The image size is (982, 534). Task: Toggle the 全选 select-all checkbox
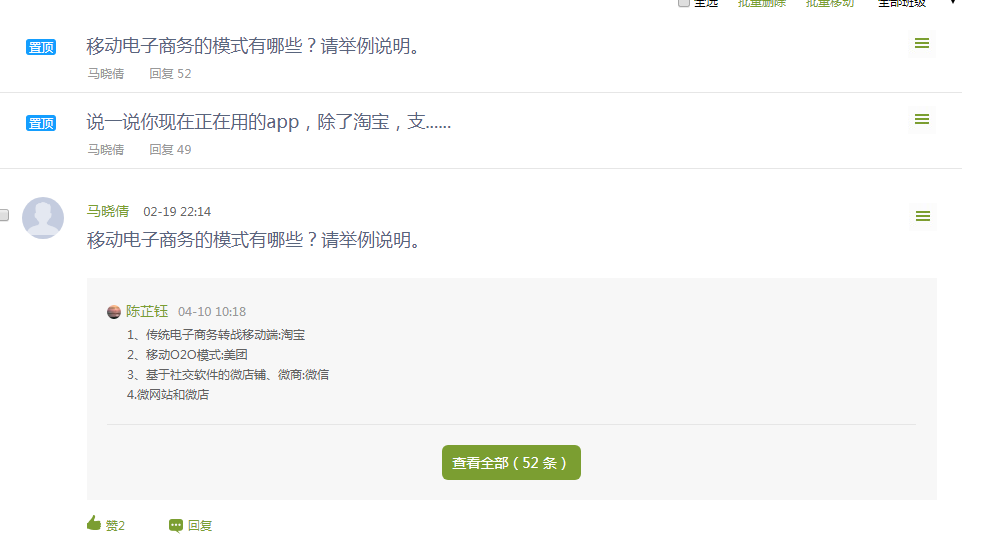point(684,3)
